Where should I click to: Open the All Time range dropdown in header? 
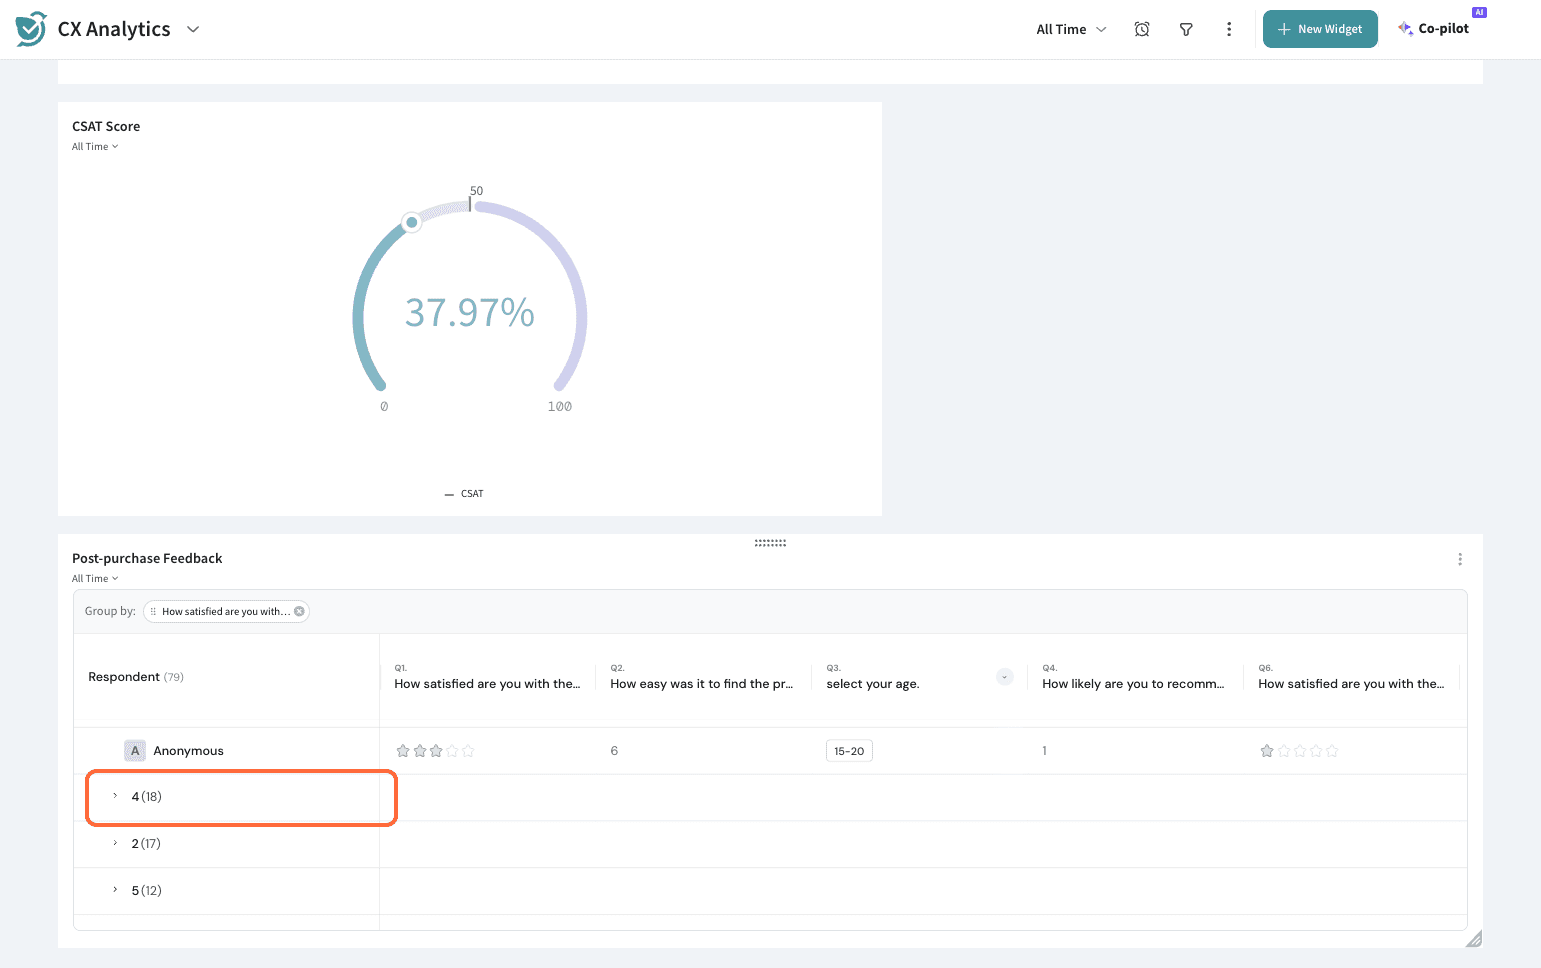[x=1071, y=29]
